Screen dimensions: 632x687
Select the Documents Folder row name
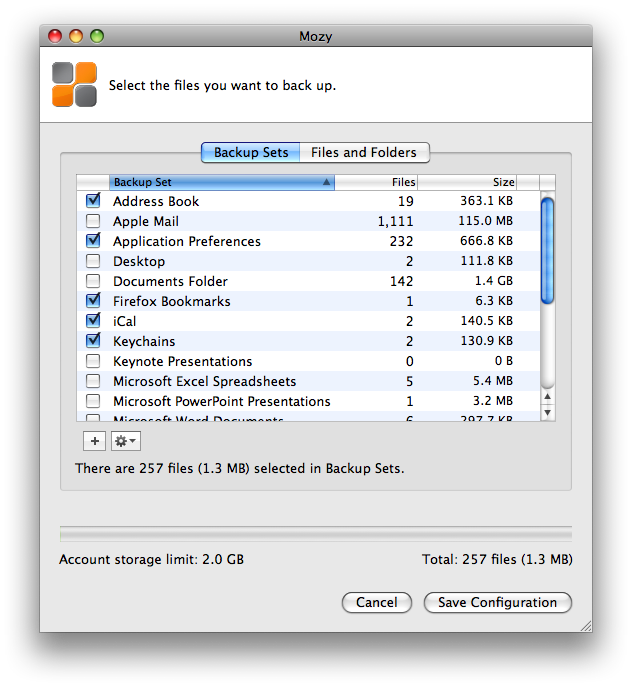[170, 281]
